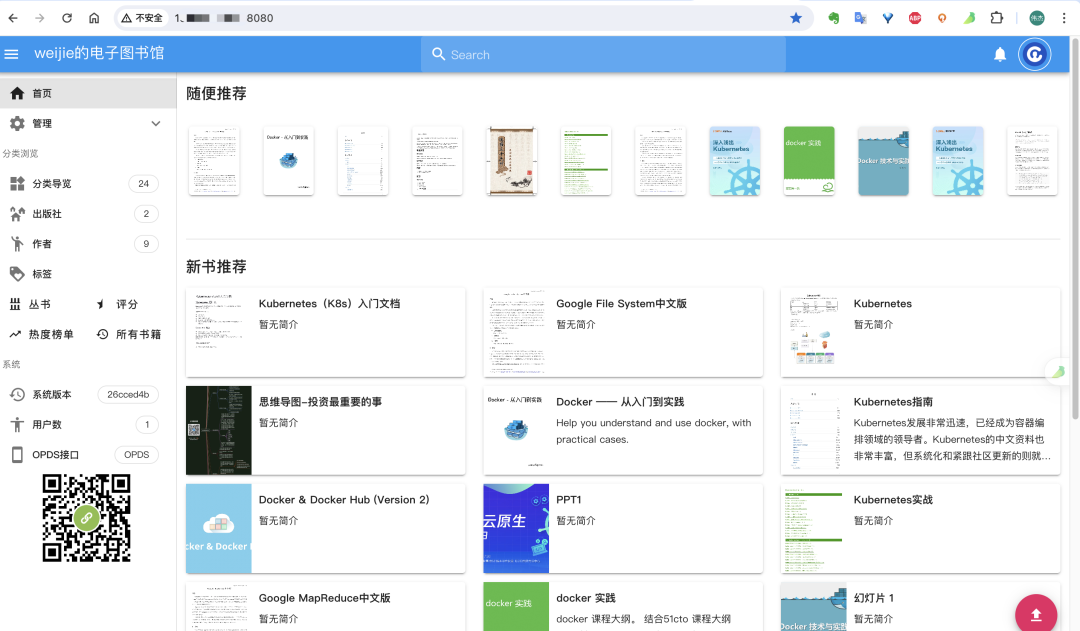The height and width of the screenshot is (631, 1080).
Task: Click the user avatar in the top bar
Action: point(1035,54)
